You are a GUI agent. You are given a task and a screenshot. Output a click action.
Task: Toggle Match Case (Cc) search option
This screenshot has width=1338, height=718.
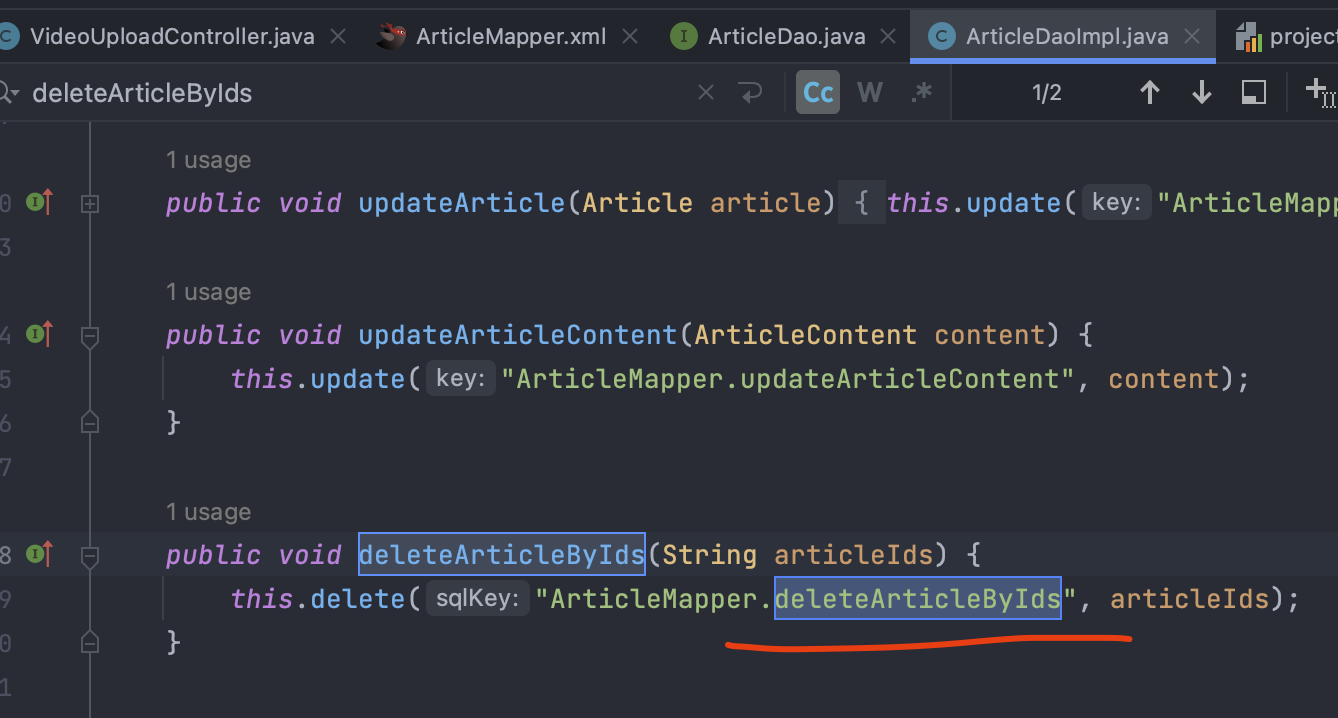pyautogui.click(x=818, y=93)
